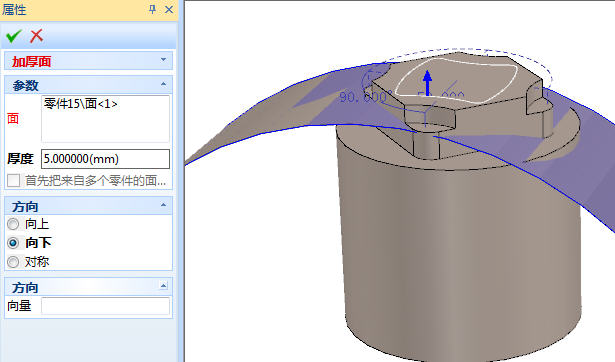
Task: Click the 向量 input field
Action: pos(106,306)
